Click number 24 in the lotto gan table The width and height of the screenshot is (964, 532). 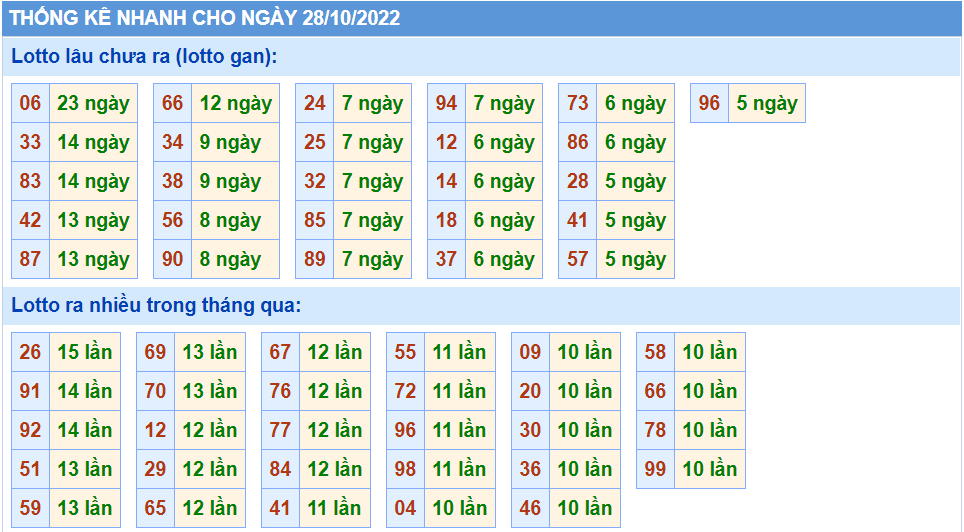(315, 103)
